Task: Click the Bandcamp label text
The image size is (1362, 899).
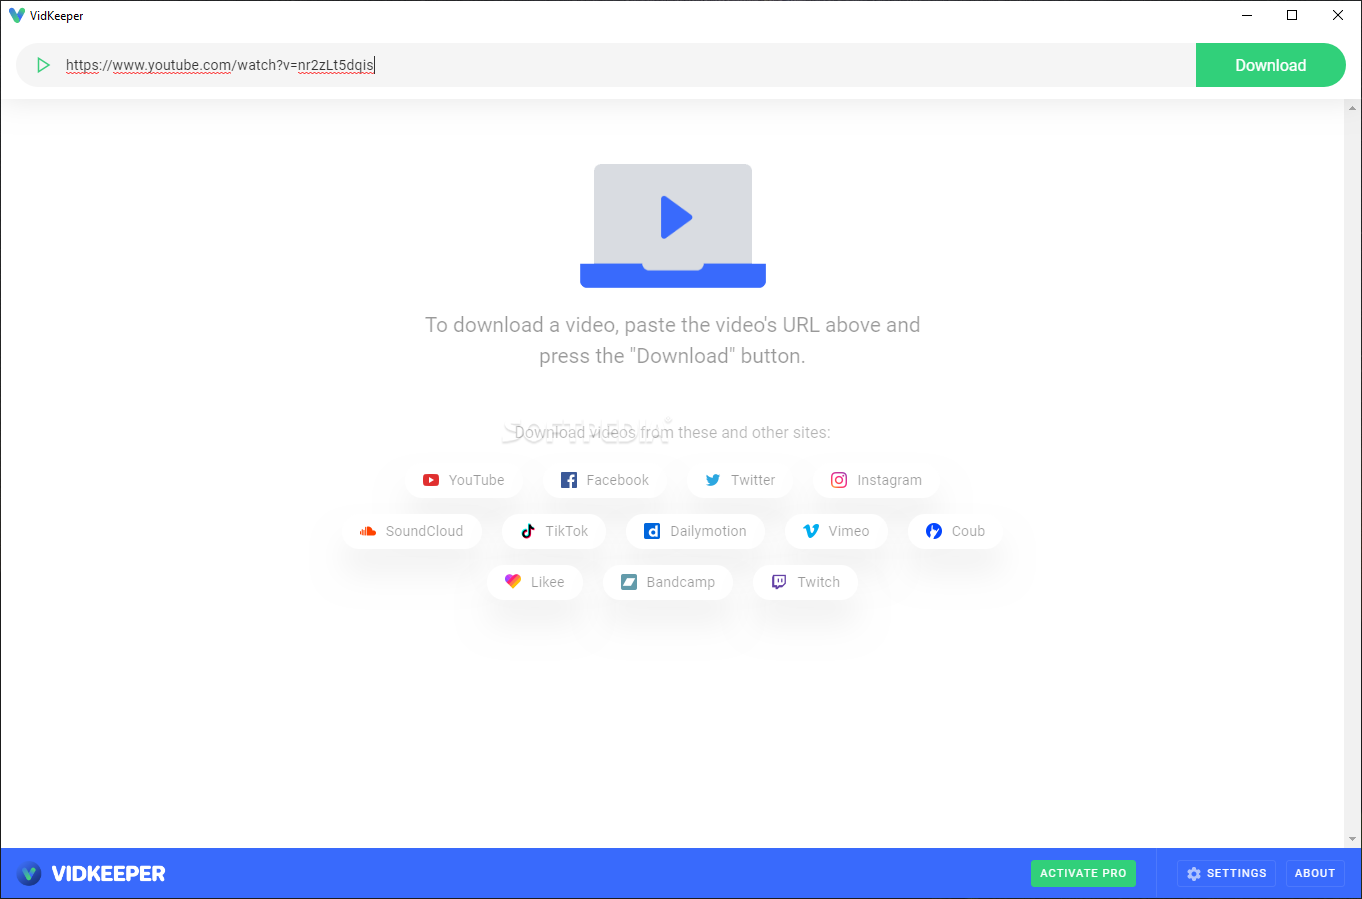Action: pyautogui.click(x=681, y=582)
